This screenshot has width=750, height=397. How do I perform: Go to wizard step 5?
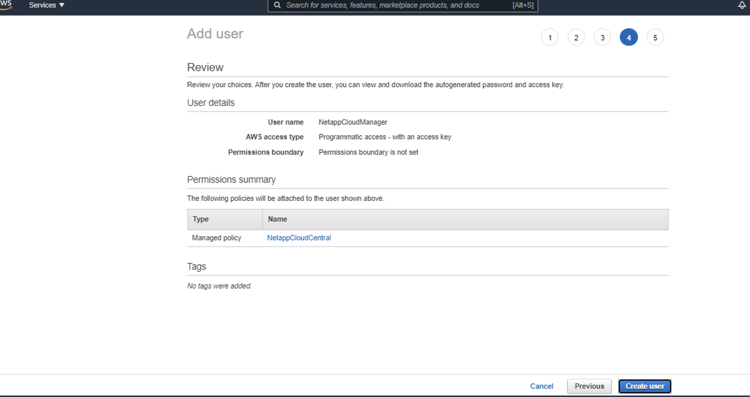tap(655, 37)
